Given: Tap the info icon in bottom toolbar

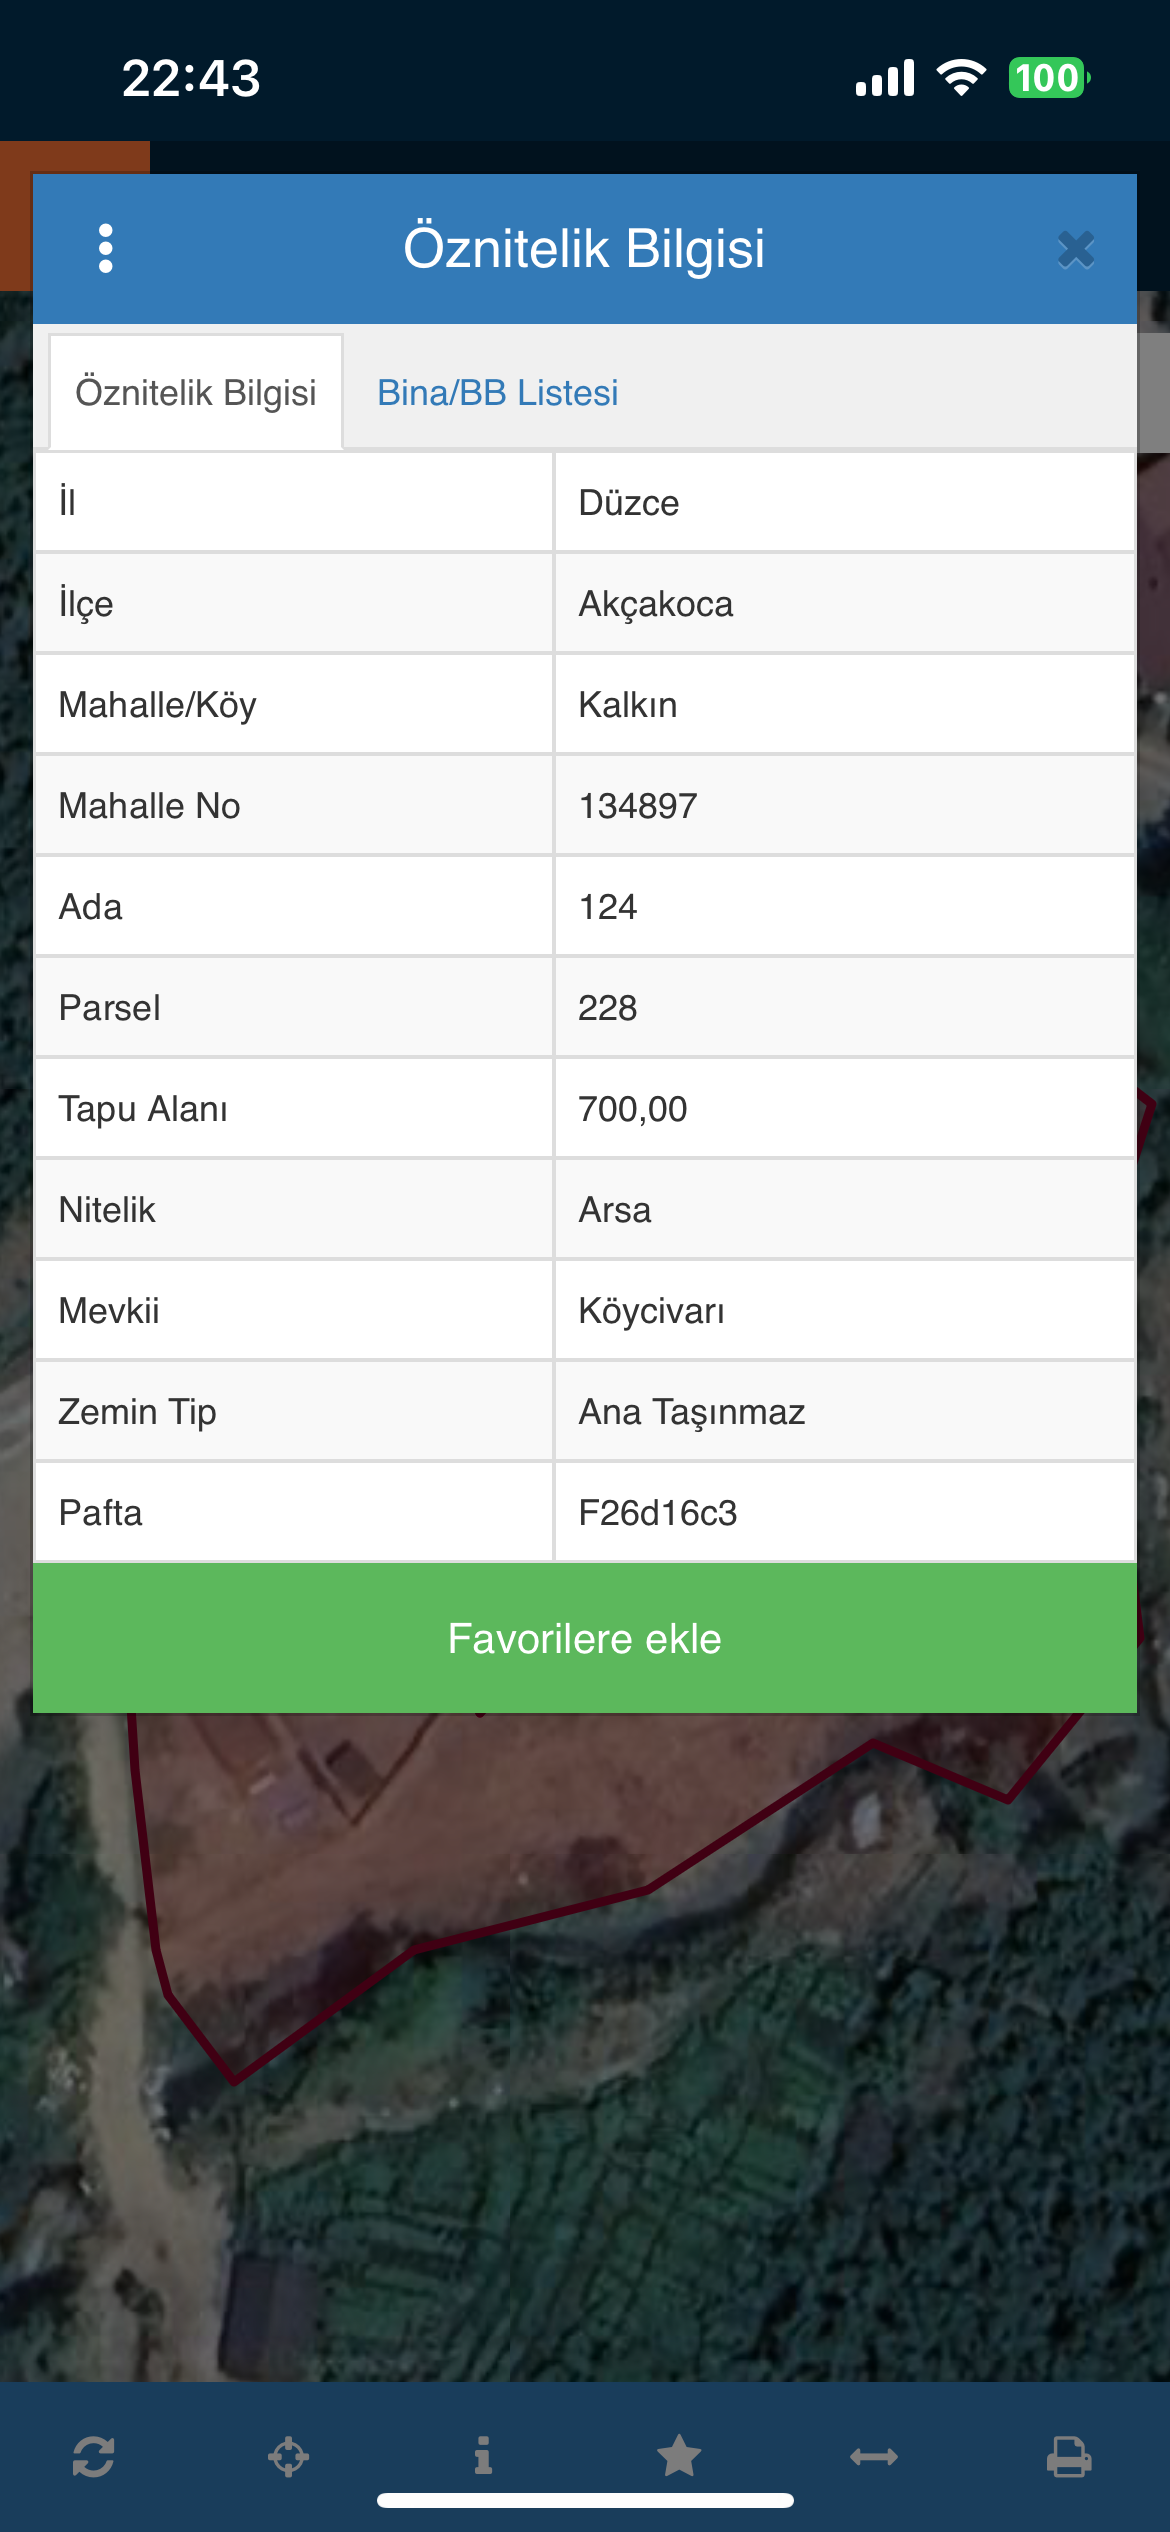Looking at the screenshot, I should pos(483,2455).
